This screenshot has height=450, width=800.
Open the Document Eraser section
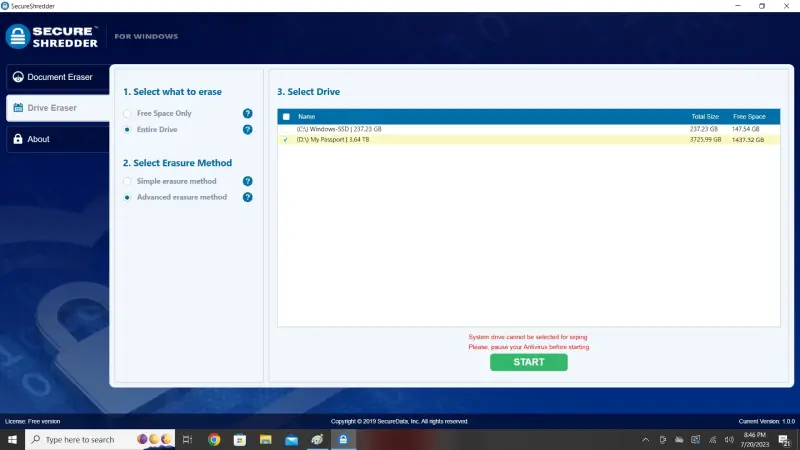click(58, 77)
